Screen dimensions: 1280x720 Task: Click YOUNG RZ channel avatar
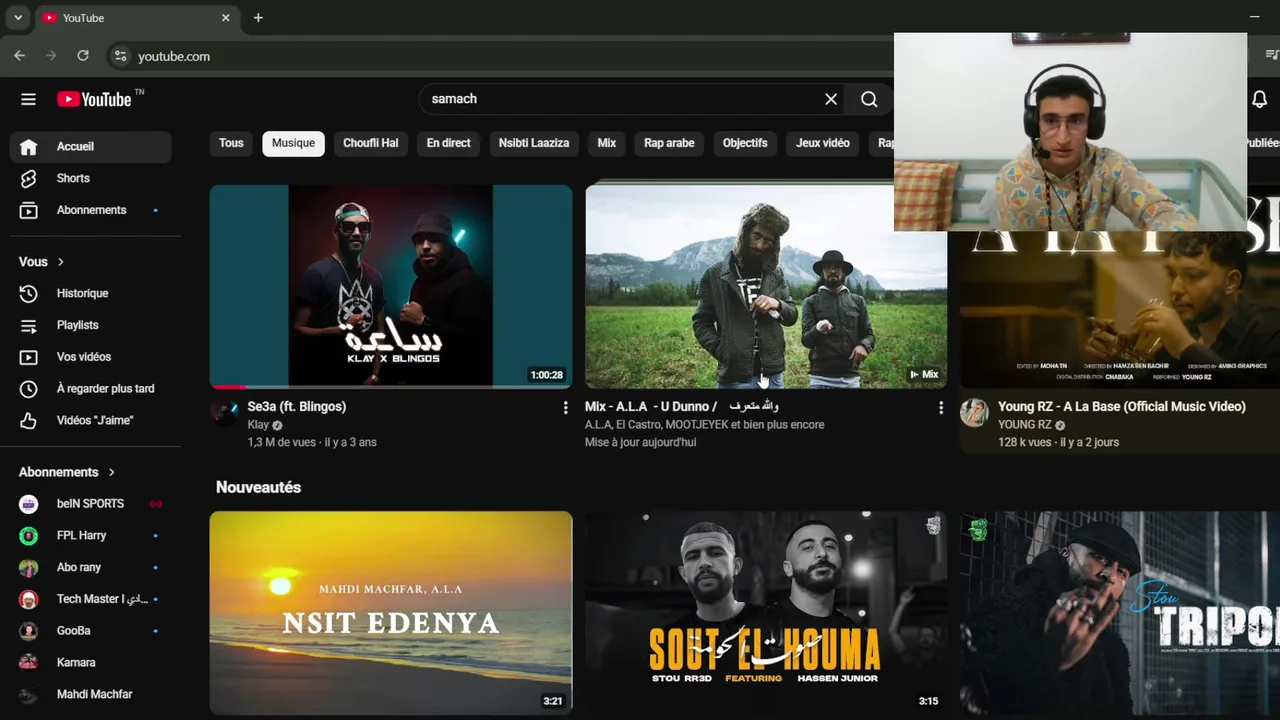click(974, 413)
